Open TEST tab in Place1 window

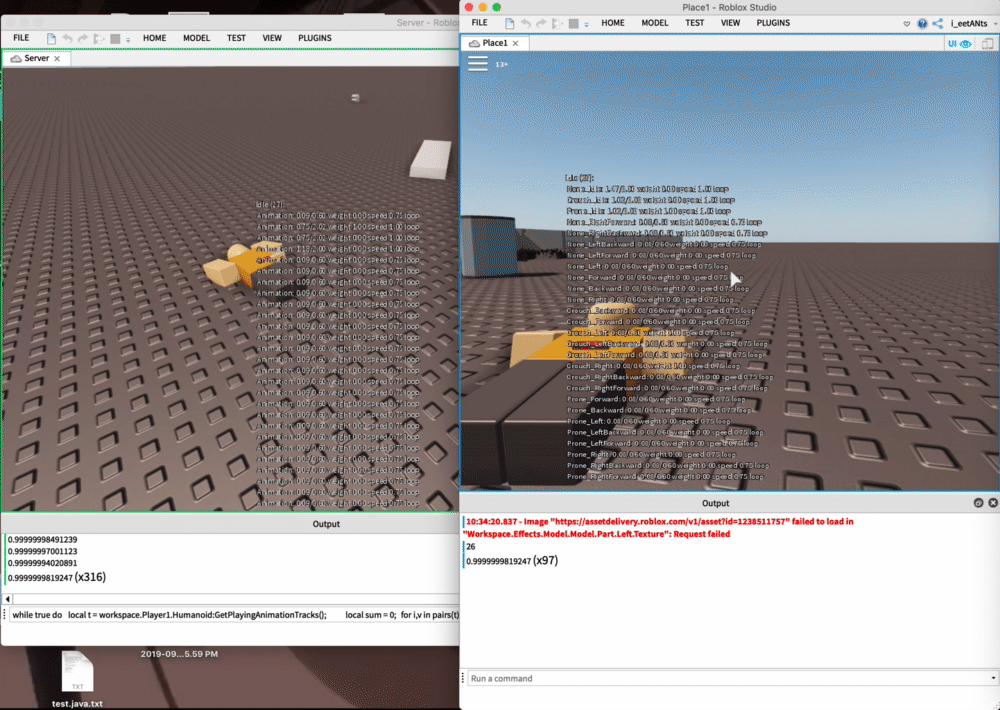pos(695,23)
